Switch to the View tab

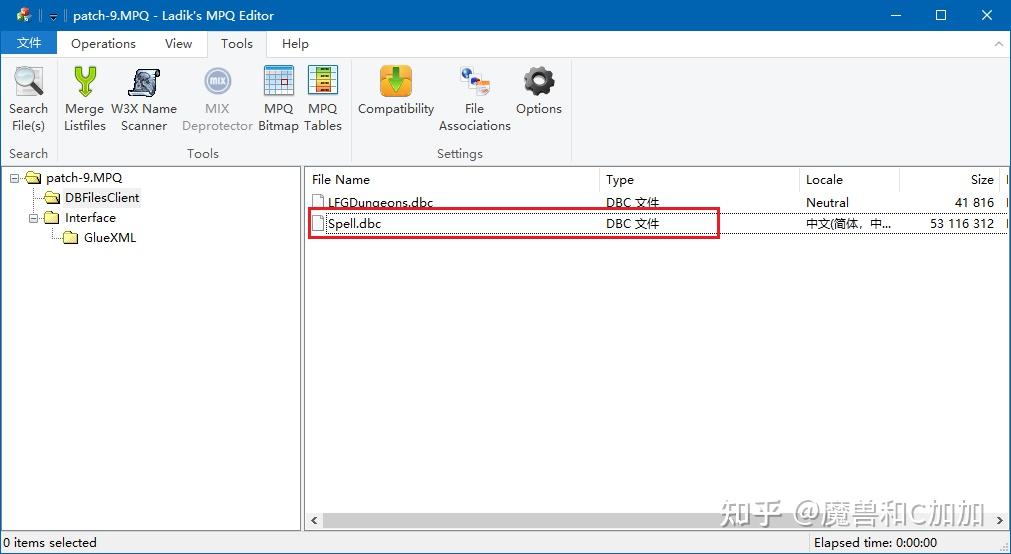[x=178, y=43]
